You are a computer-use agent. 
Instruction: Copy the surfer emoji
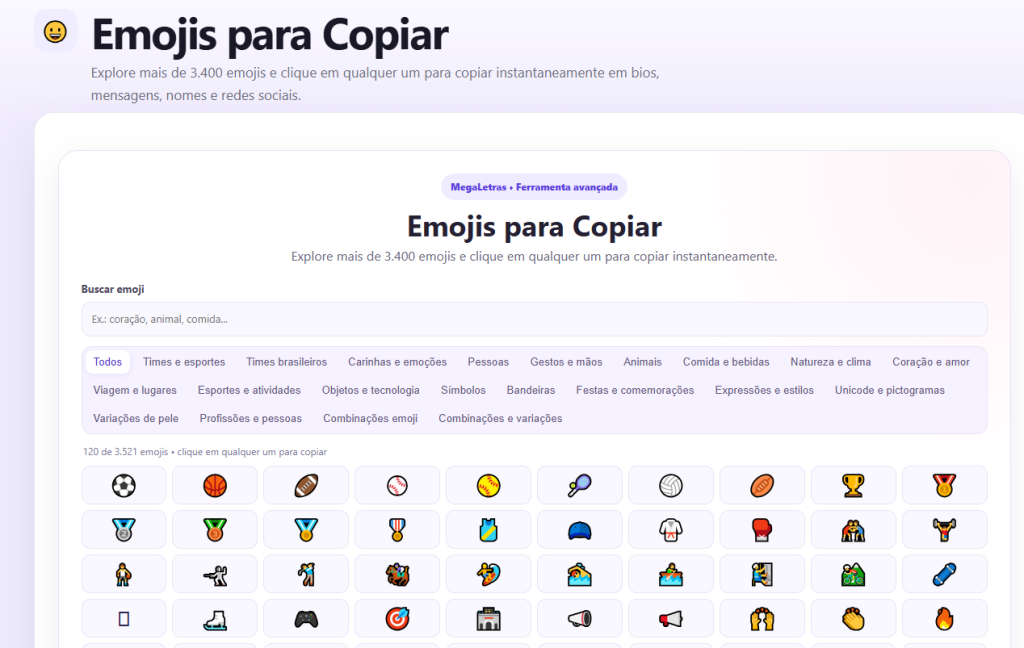(488, 574)
